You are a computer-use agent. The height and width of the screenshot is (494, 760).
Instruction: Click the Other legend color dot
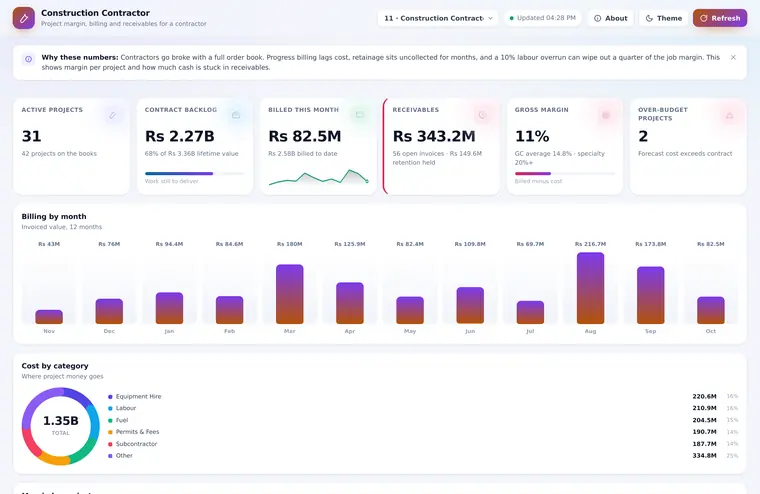pyautogui.click(x=110, y=456)
